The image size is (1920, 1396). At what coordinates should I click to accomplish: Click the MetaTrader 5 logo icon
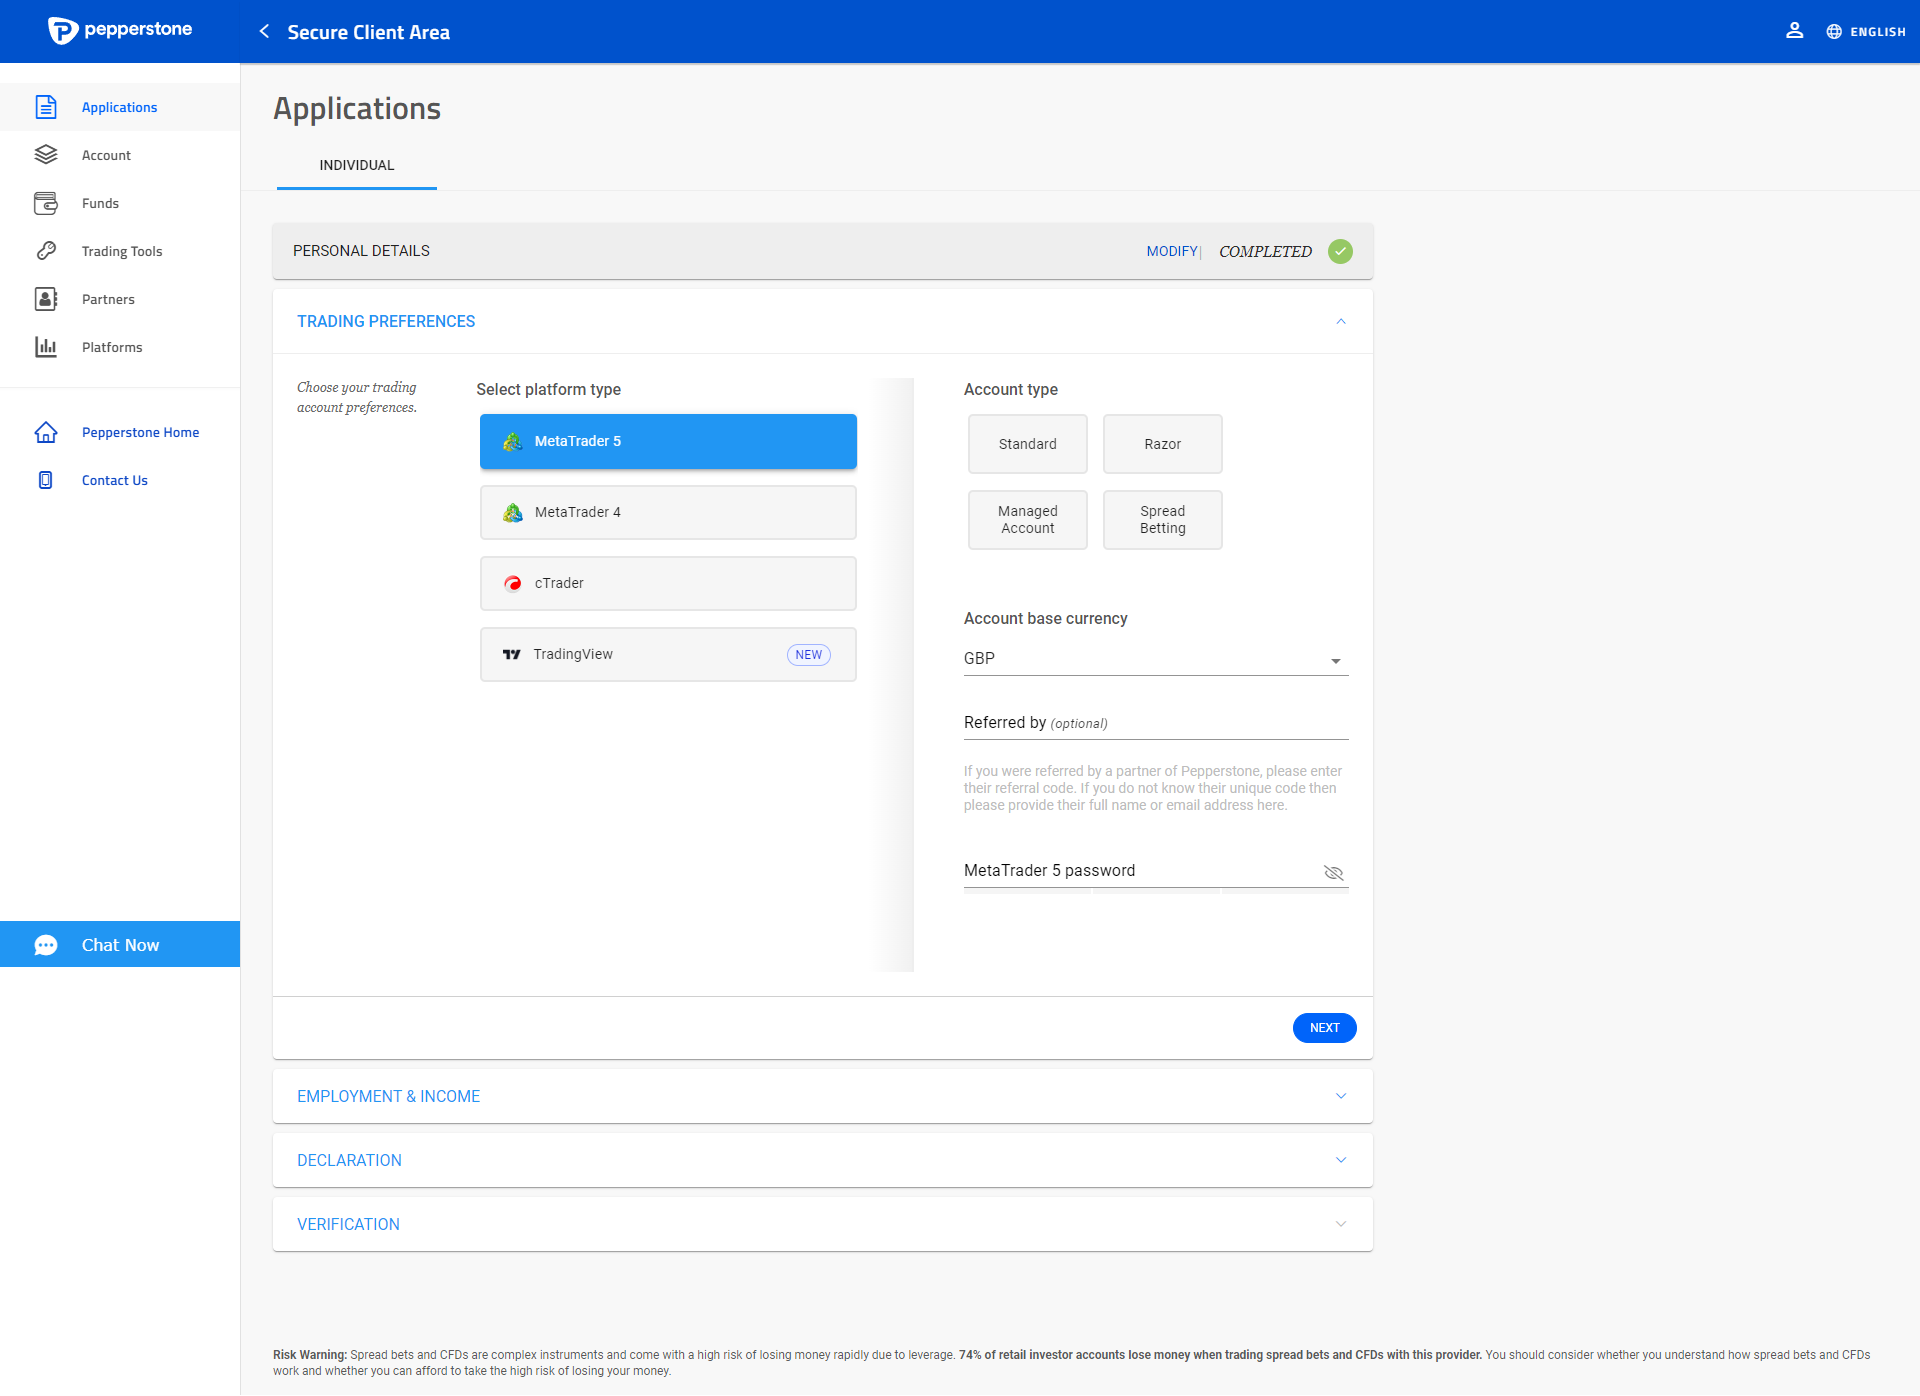click(x=513, y=441)
